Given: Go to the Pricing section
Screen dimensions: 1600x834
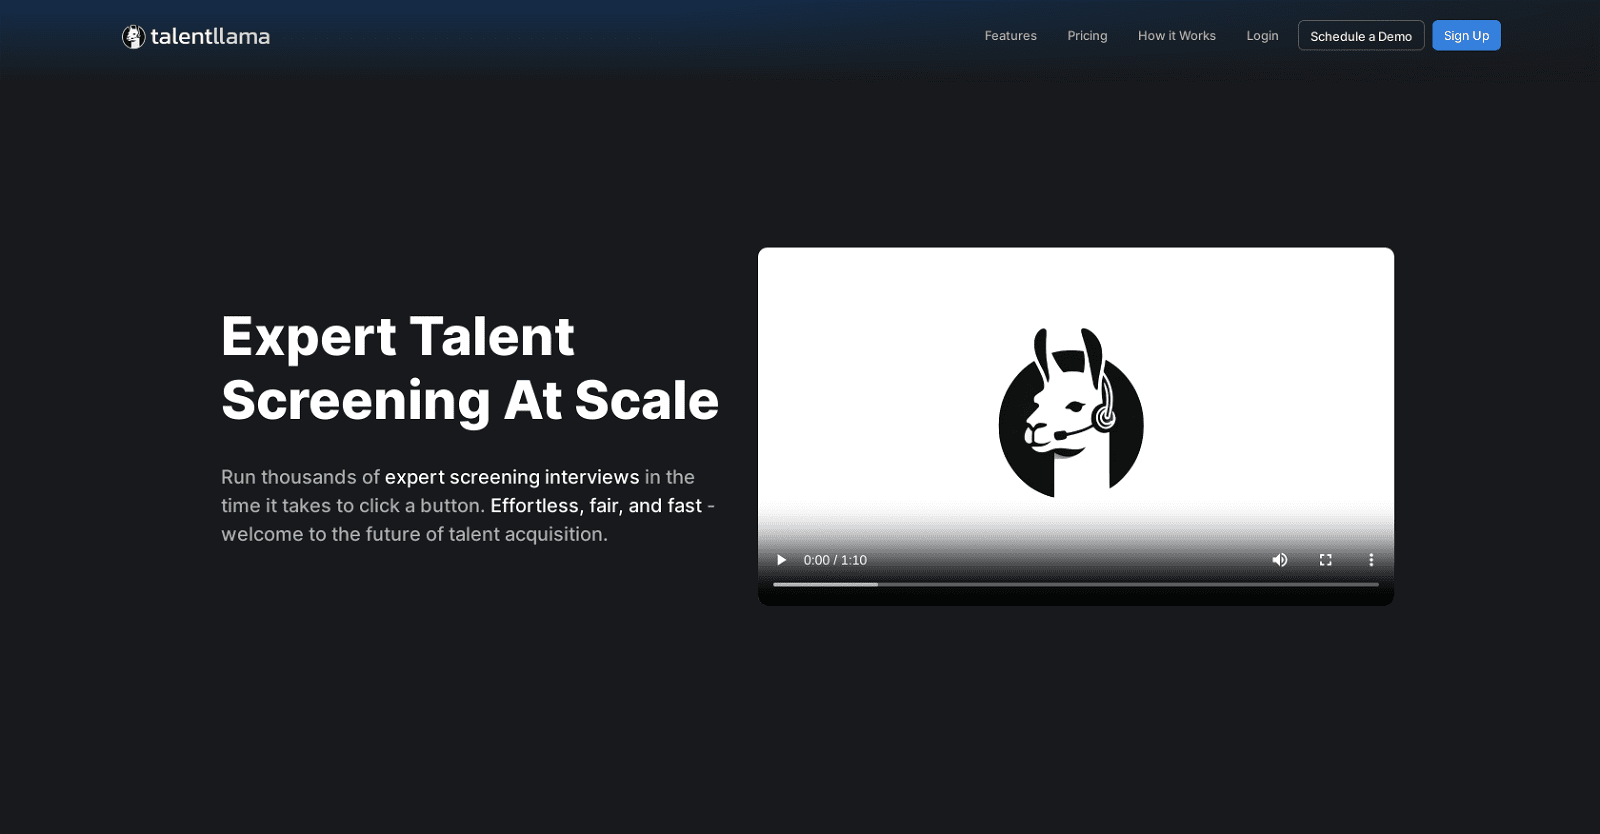Looking at the screenshot, I should 1087,36.
